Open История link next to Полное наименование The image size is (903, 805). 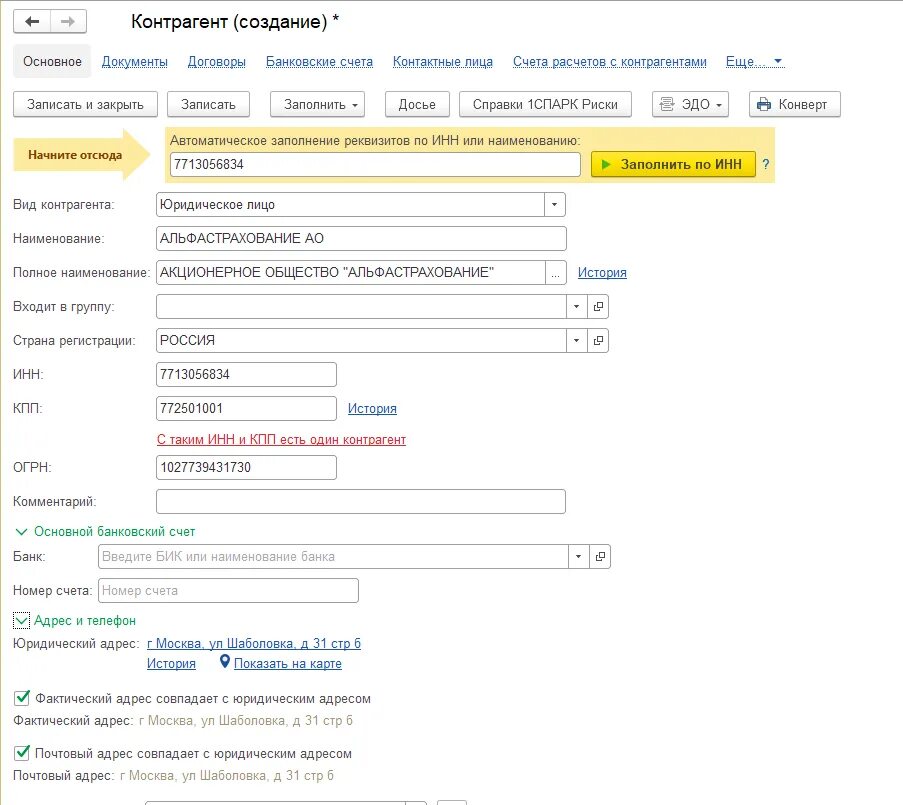pos(602,272)
